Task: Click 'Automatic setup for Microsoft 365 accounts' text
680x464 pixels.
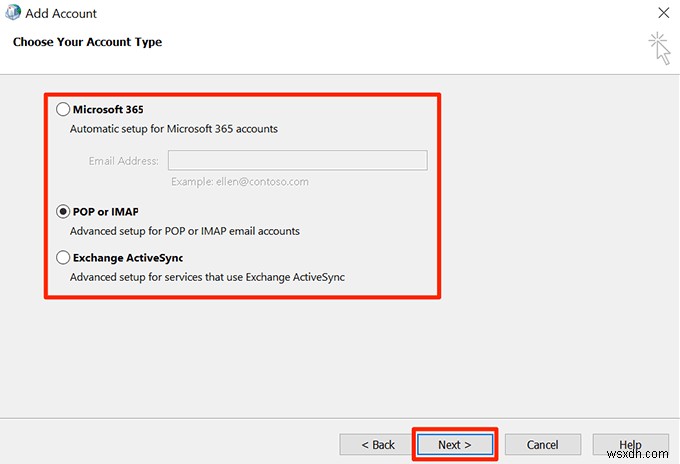Action: [x=173, y=129]
